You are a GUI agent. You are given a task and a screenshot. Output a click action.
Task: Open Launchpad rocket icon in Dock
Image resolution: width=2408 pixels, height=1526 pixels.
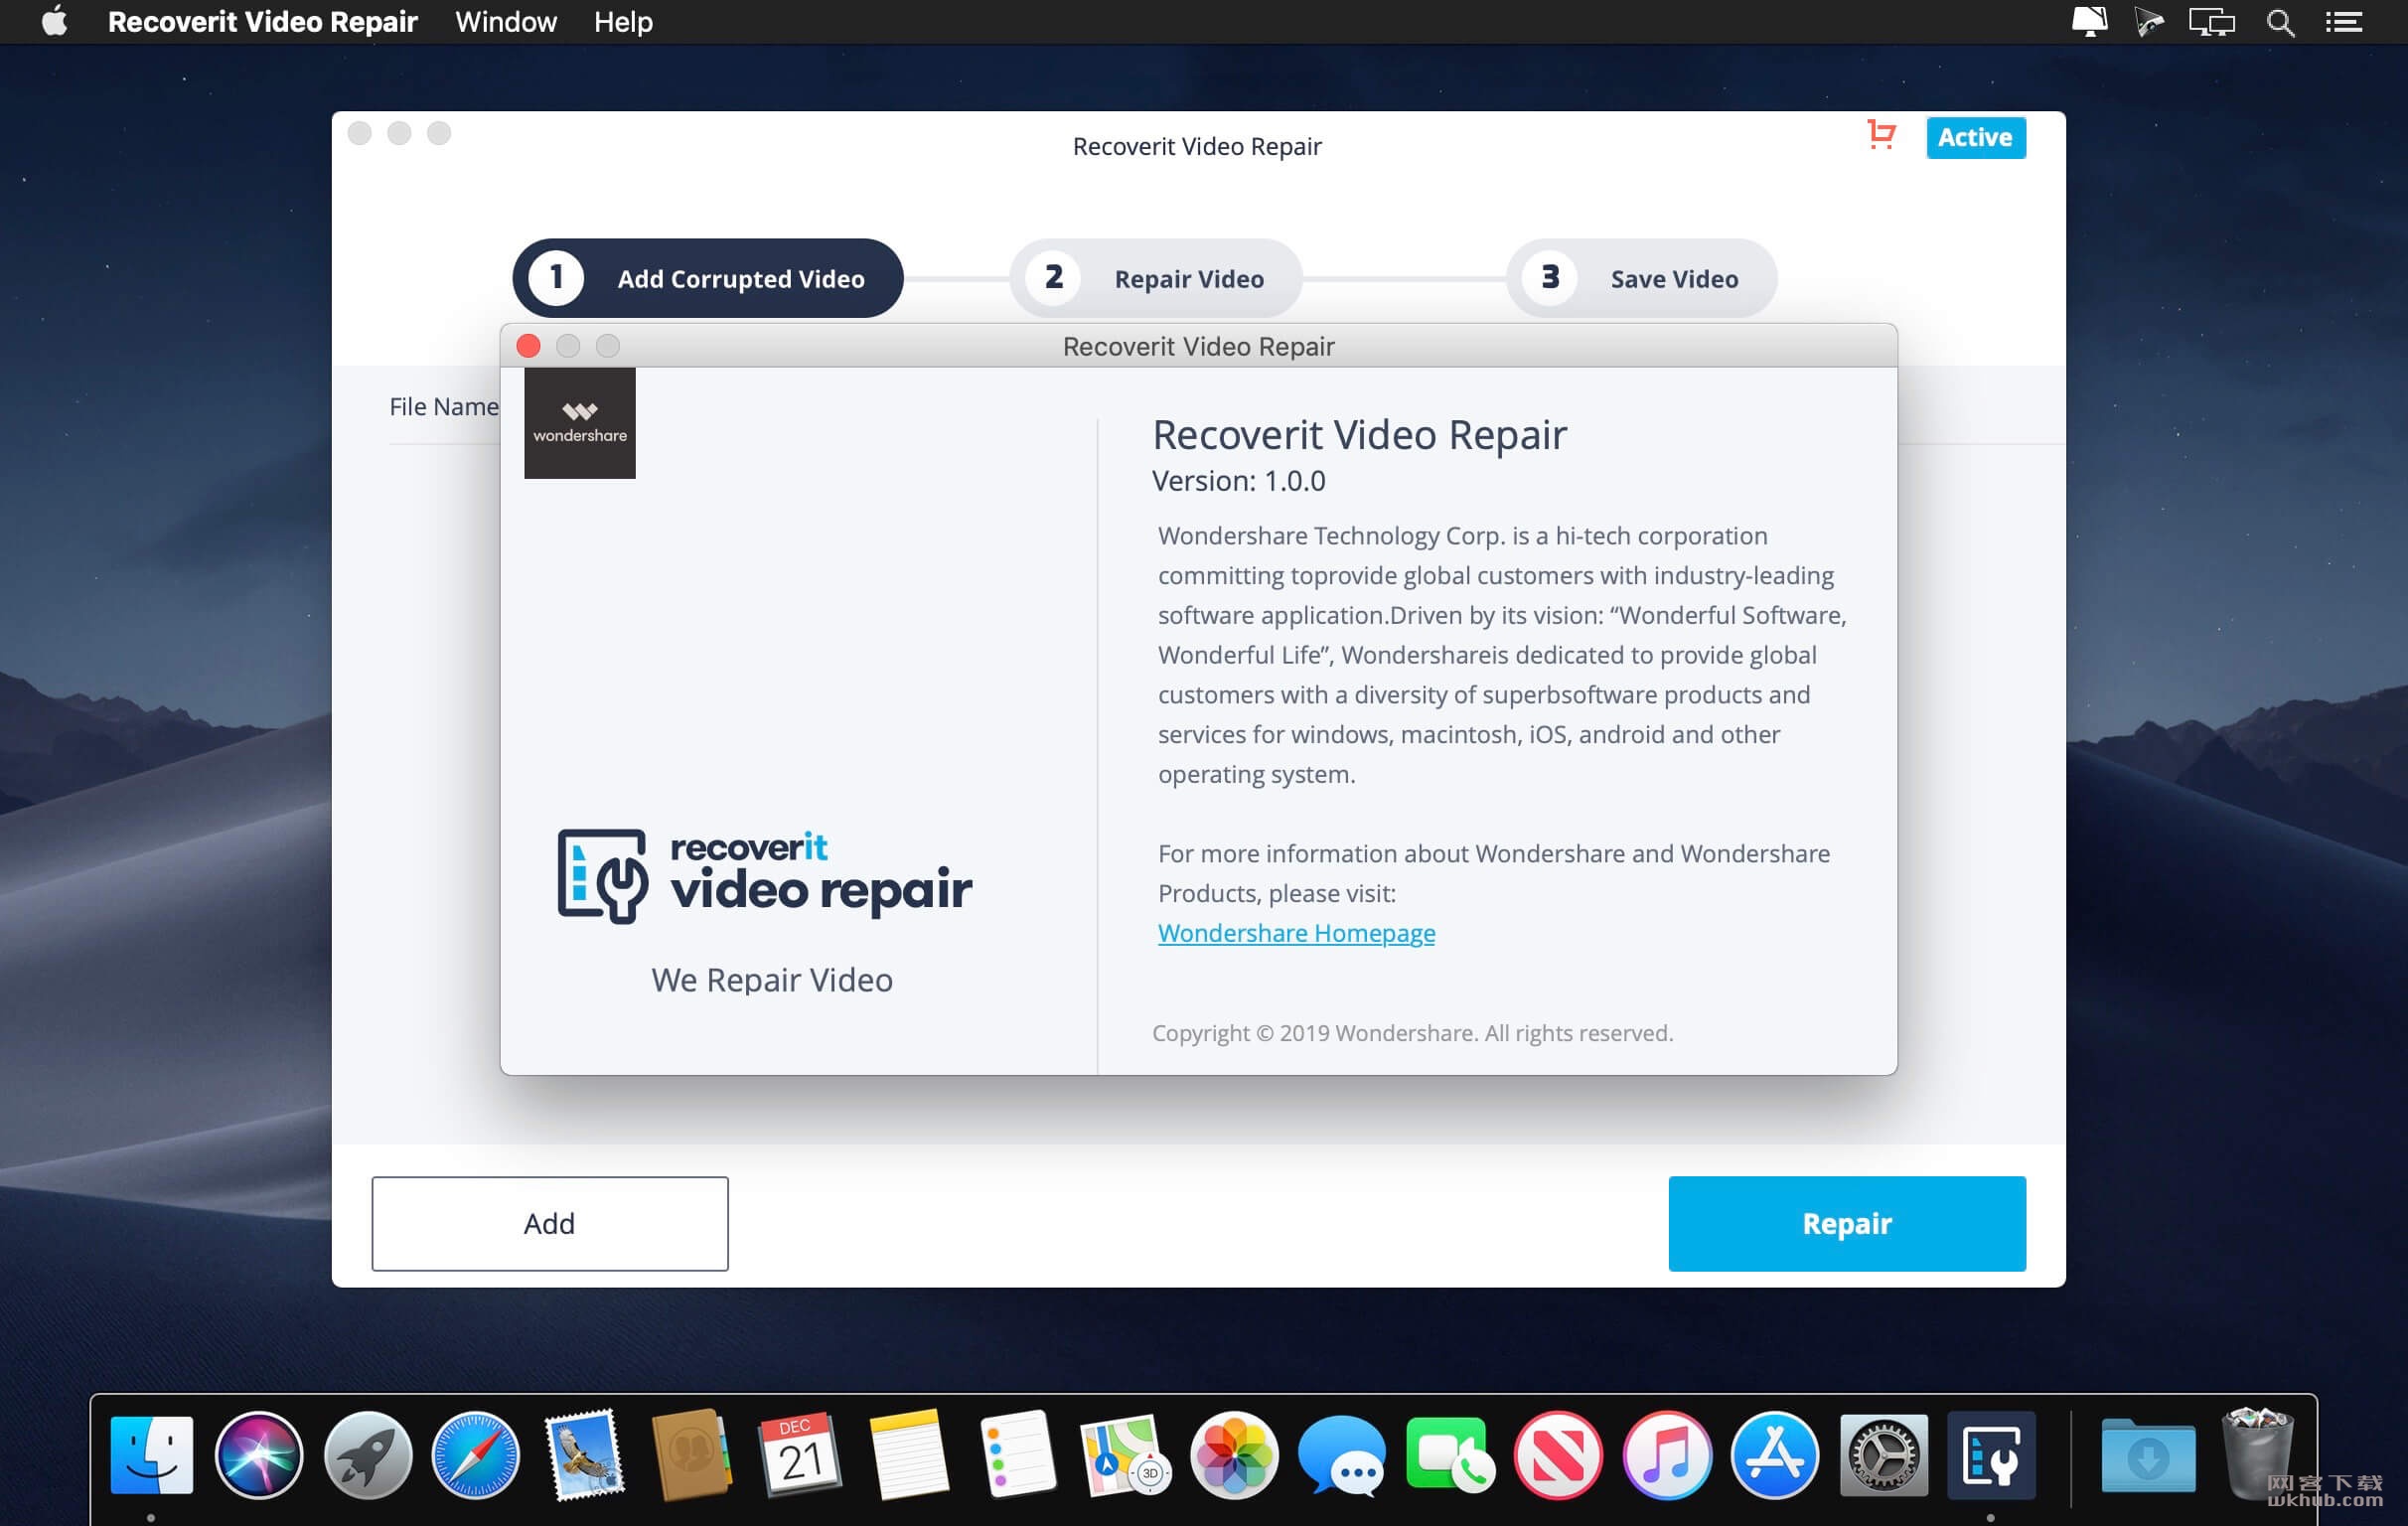(367, 1455)
